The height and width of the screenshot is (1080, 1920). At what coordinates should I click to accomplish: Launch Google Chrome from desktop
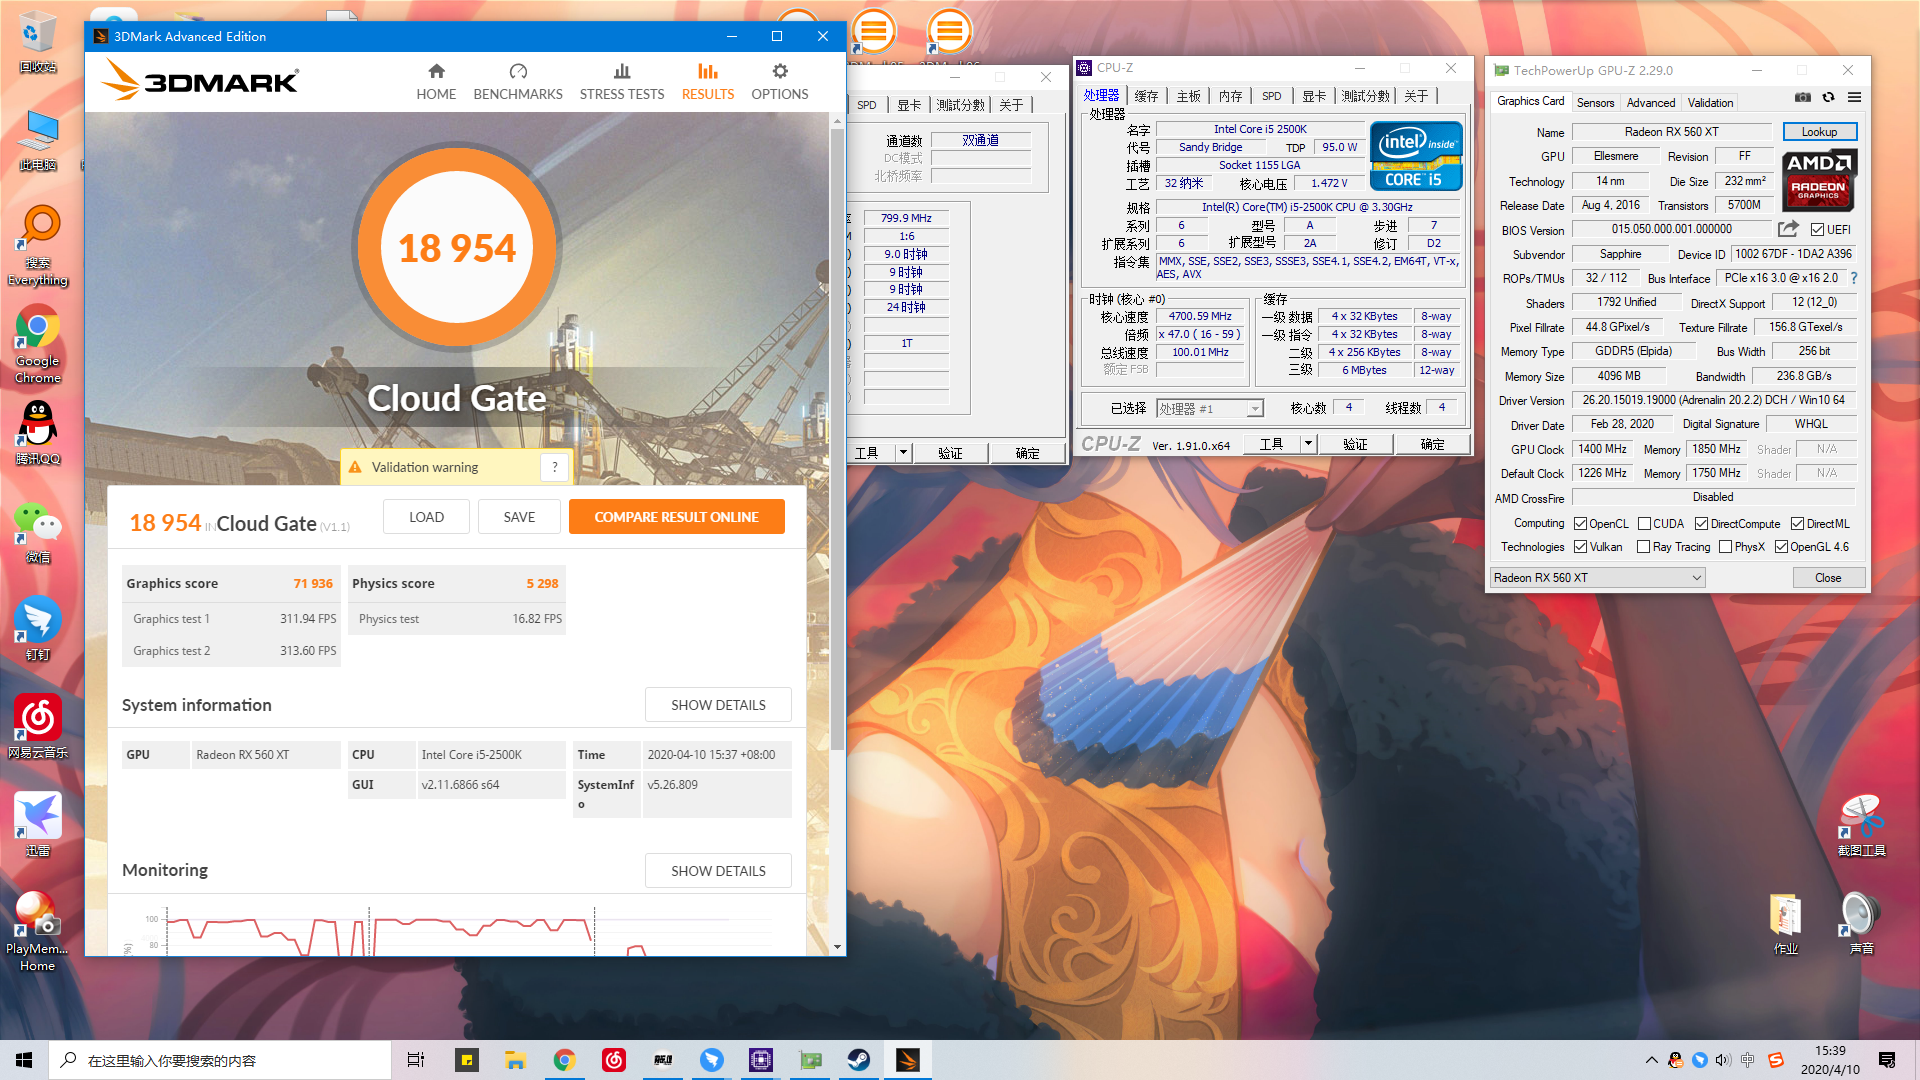pyautogui.click(x=37, y=344)
